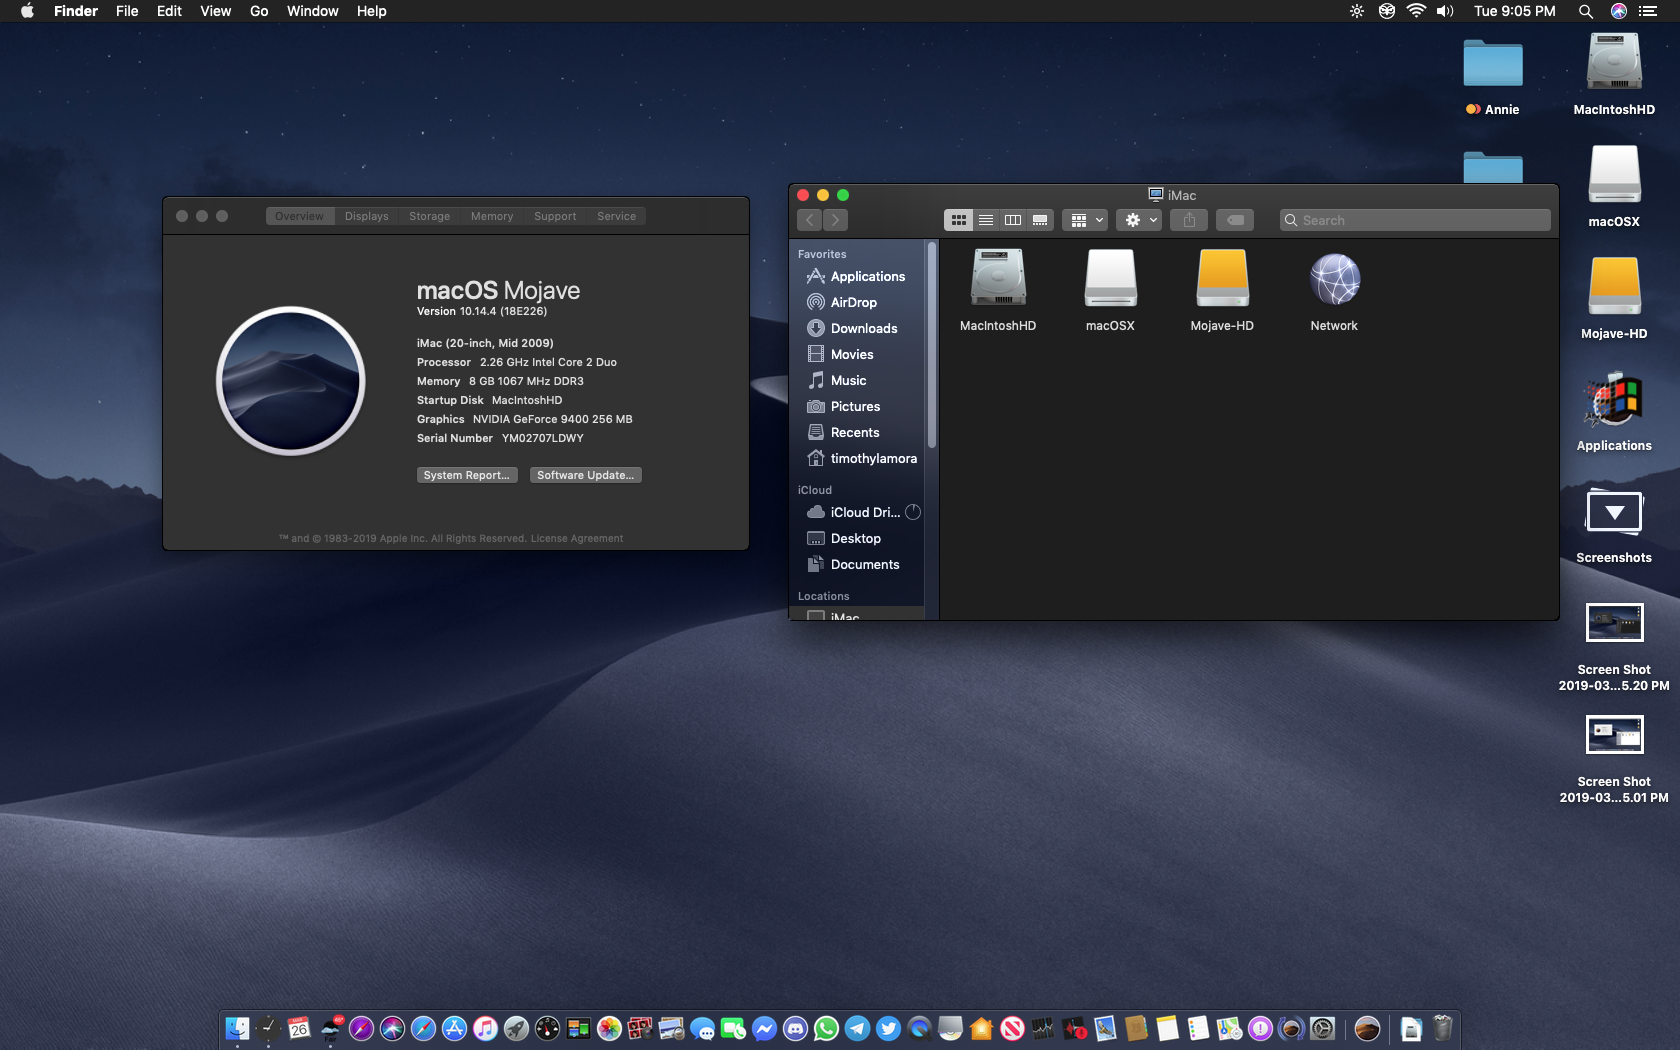Open WhatsApp from the Dock
The width and height of the screenshot is (1680, 1050).
tap(826, 1028)
